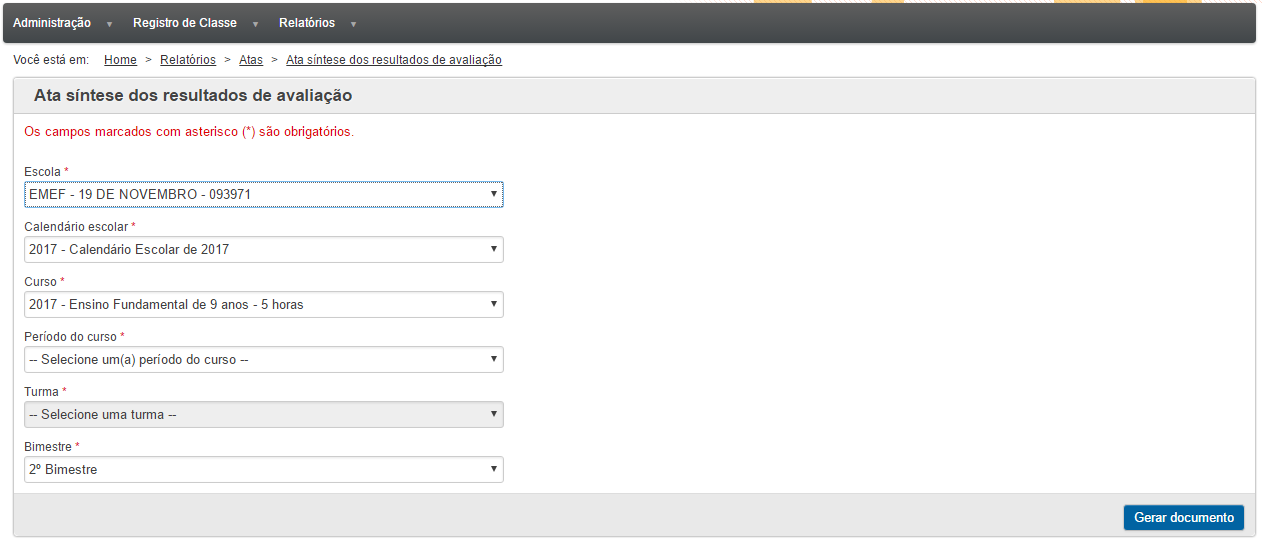Screen dimensions: 1264x544
Task: Open Relatórios breadcrumb link
Action: (188, 60)
